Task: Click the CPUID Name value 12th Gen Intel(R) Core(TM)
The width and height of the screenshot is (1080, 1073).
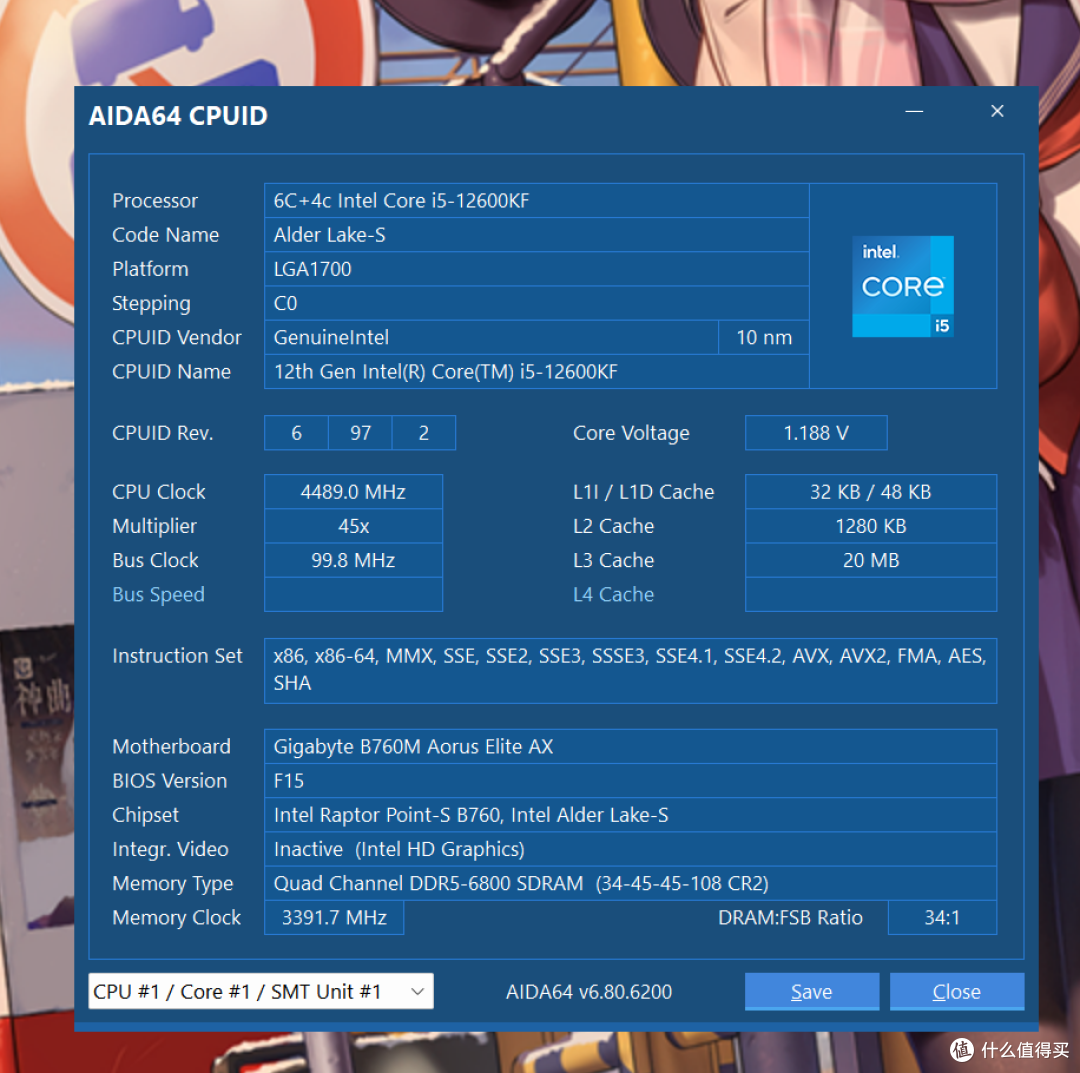Action: [x=537, y=372]
